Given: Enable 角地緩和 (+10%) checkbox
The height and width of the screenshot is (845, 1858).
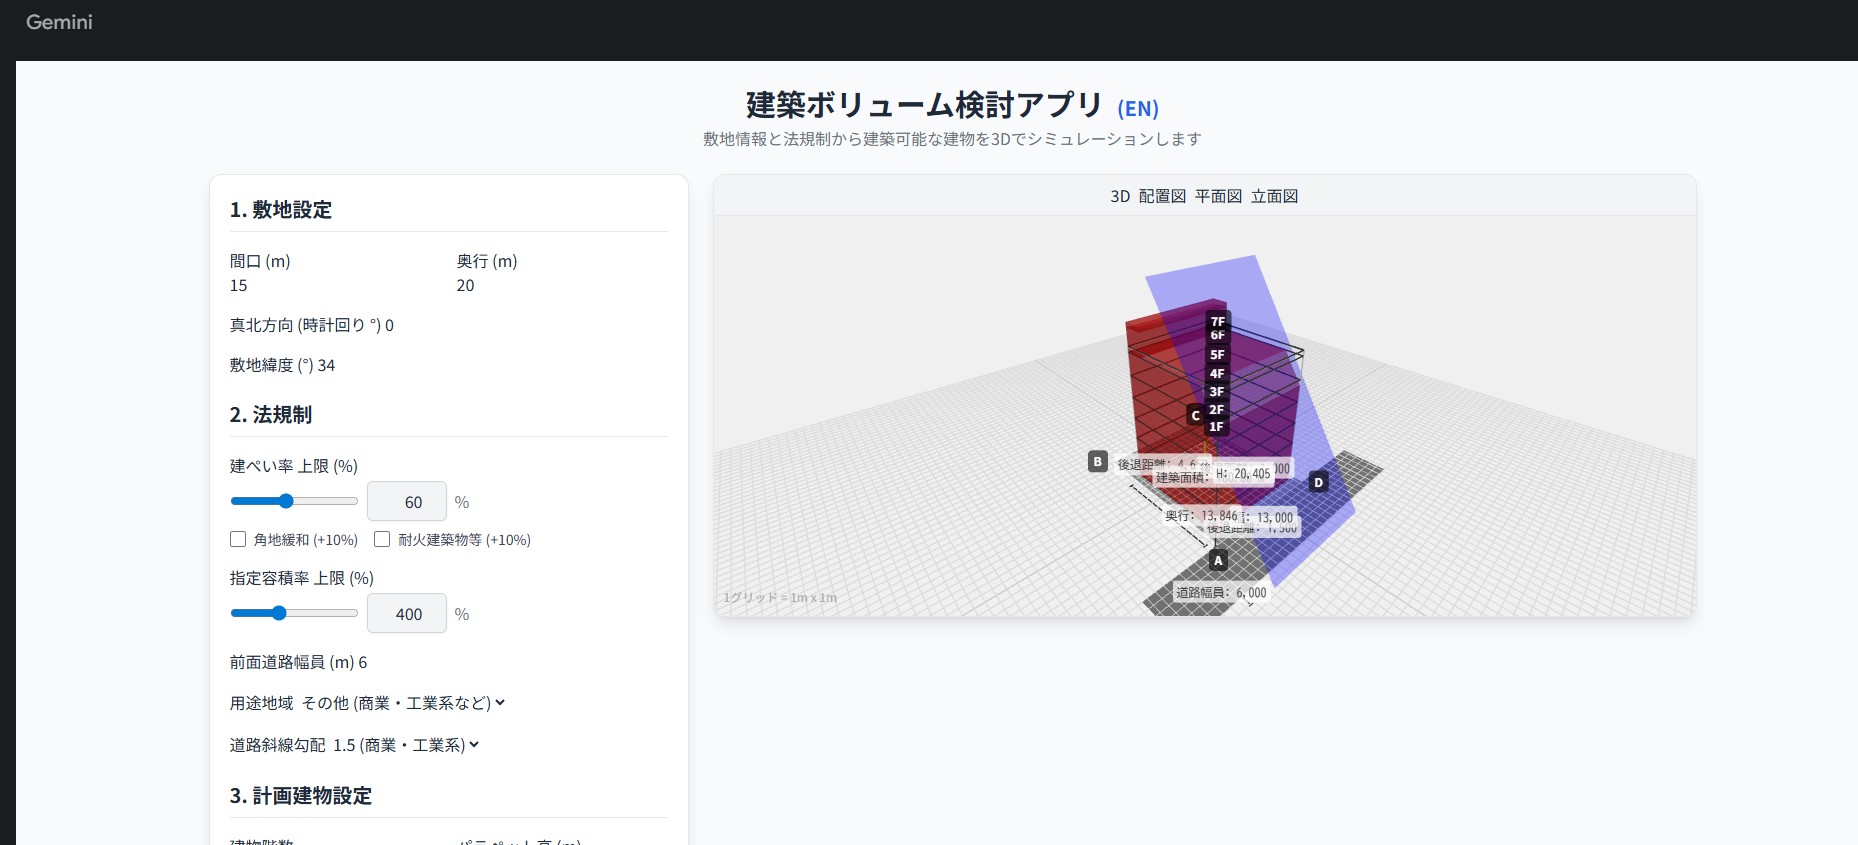Looking at the screenshot, I should pos(238,539).
